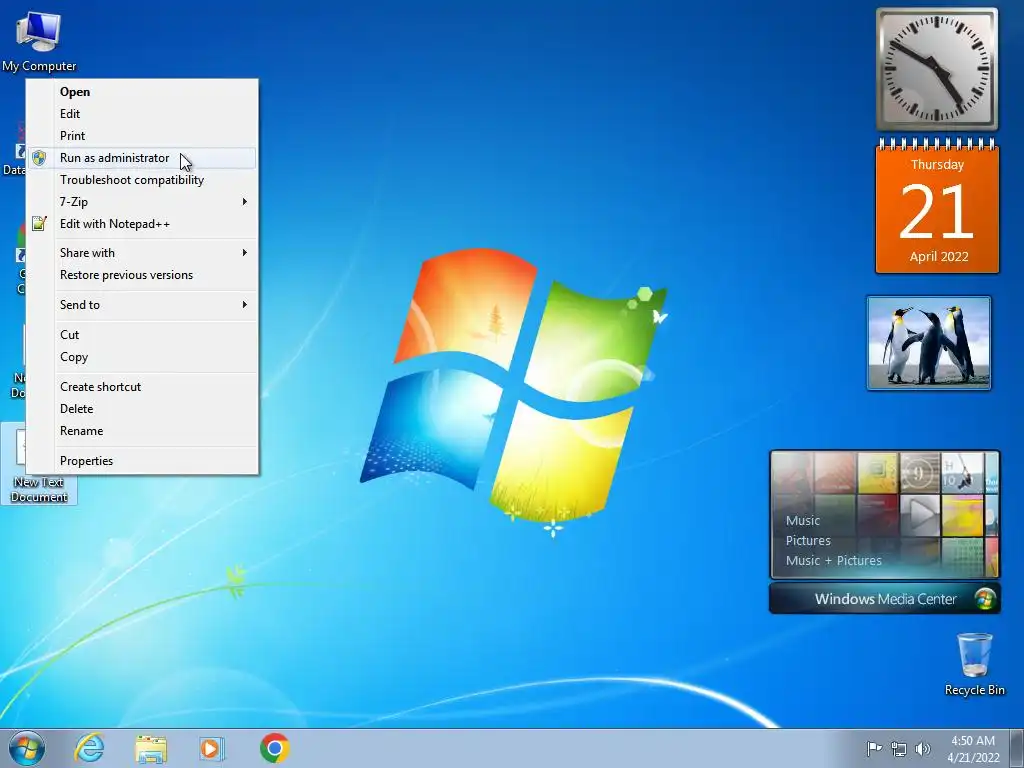Image resolution: width=1024 pixels, height=768 pixels.
Task: Click the analog clock gadget
Action: pos(936,69)
